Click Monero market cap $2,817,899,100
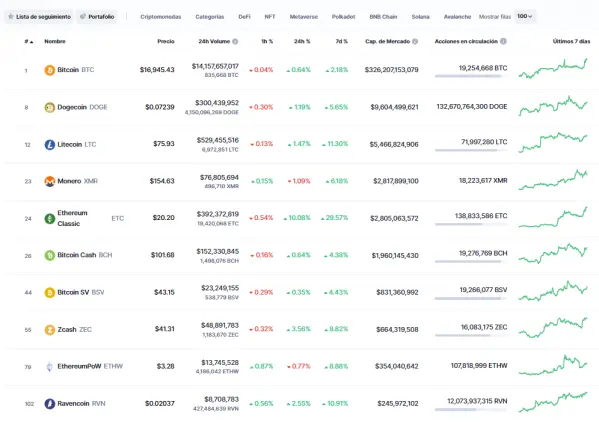 tap(396, 181)
